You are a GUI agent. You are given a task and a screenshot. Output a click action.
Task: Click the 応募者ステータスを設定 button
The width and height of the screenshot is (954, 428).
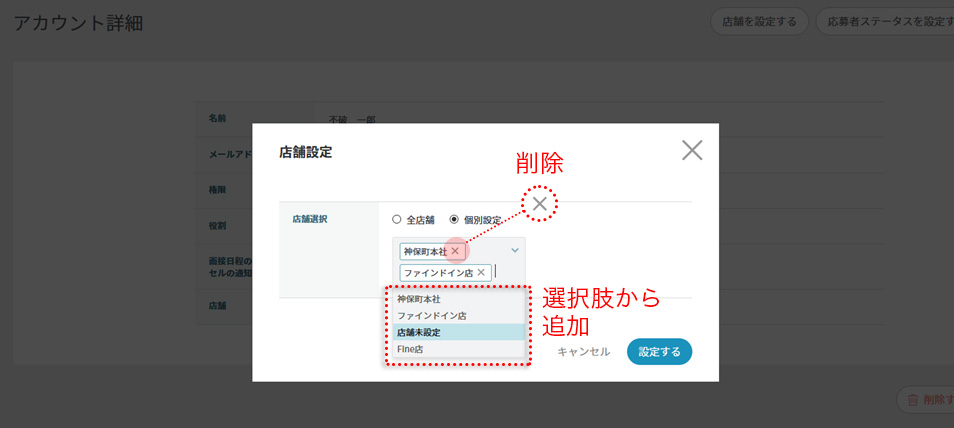[x=886, y=22]
